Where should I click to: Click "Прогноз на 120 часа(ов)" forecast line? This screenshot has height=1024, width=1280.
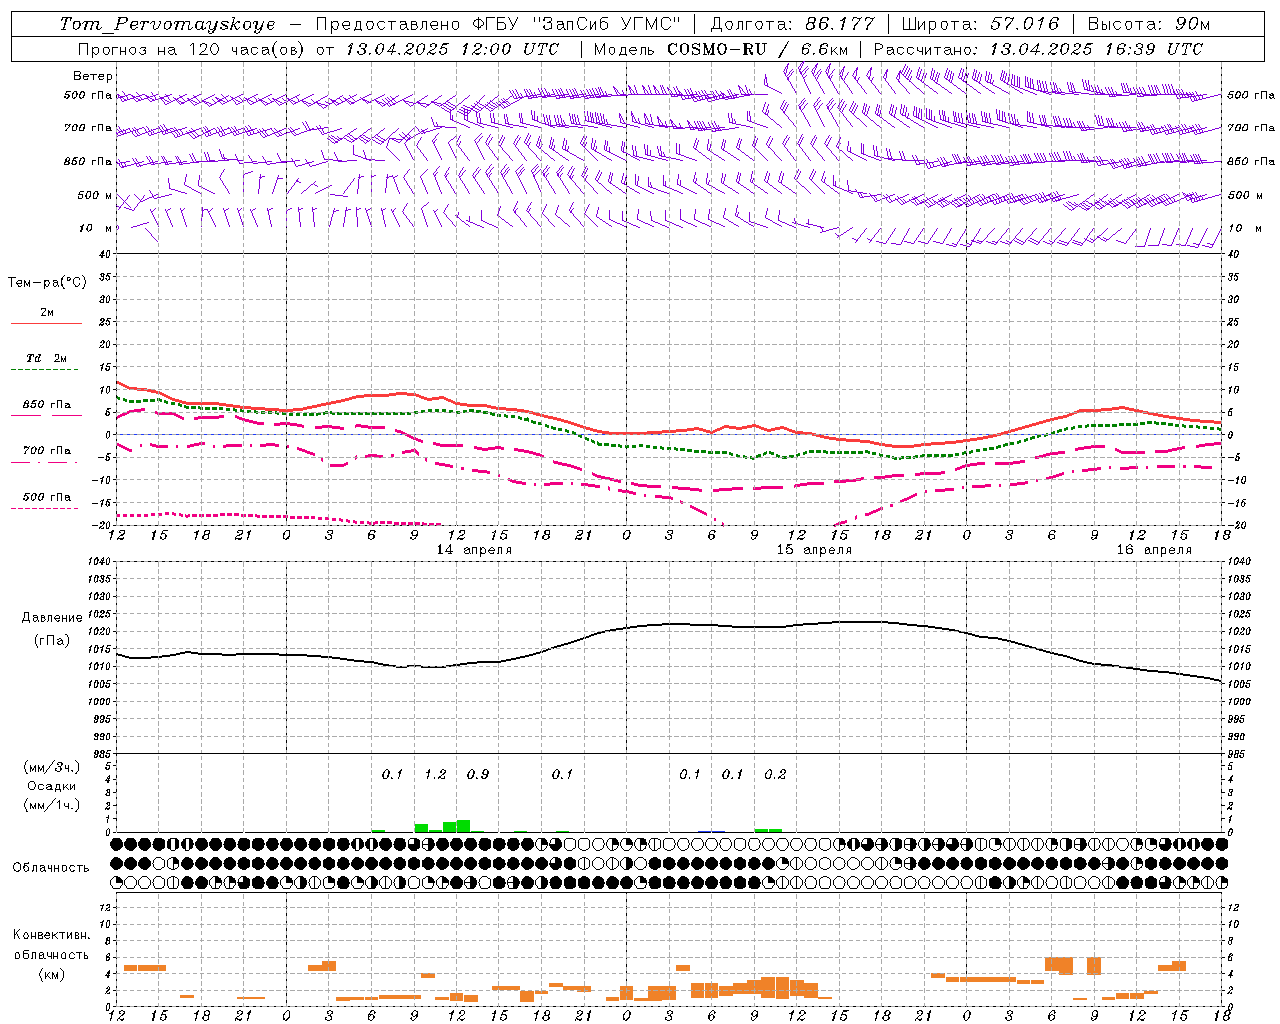(x=191, y=49)
